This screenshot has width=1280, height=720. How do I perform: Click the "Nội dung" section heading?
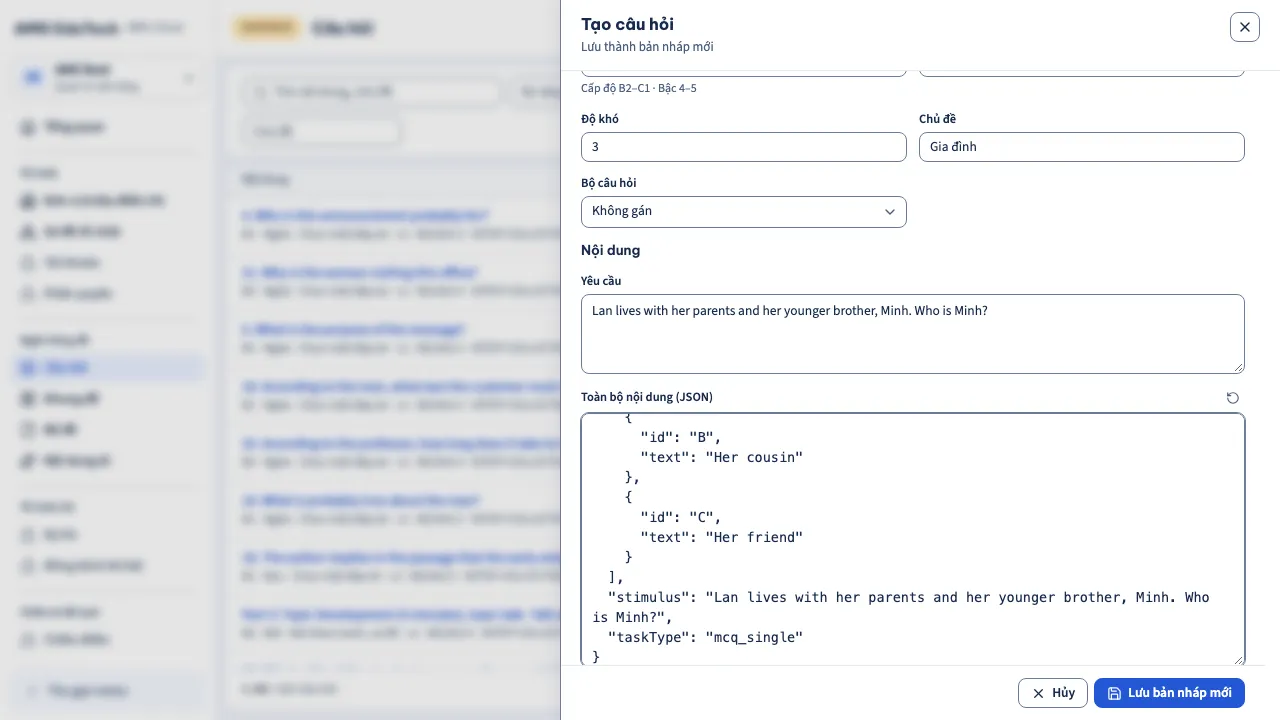tap(611, 250)
